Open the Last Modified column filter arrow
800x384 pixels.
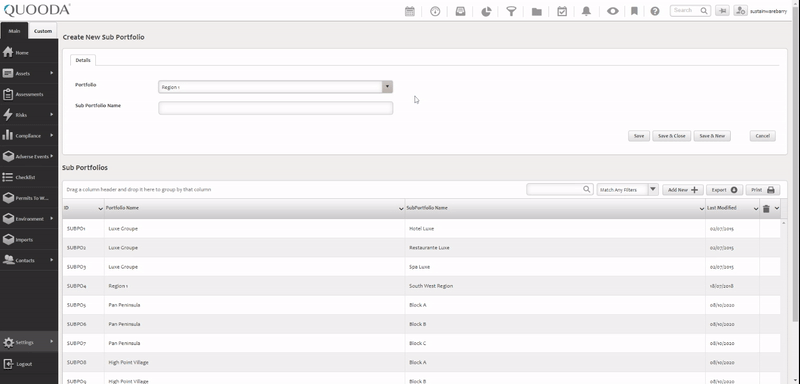click(756, 209)
